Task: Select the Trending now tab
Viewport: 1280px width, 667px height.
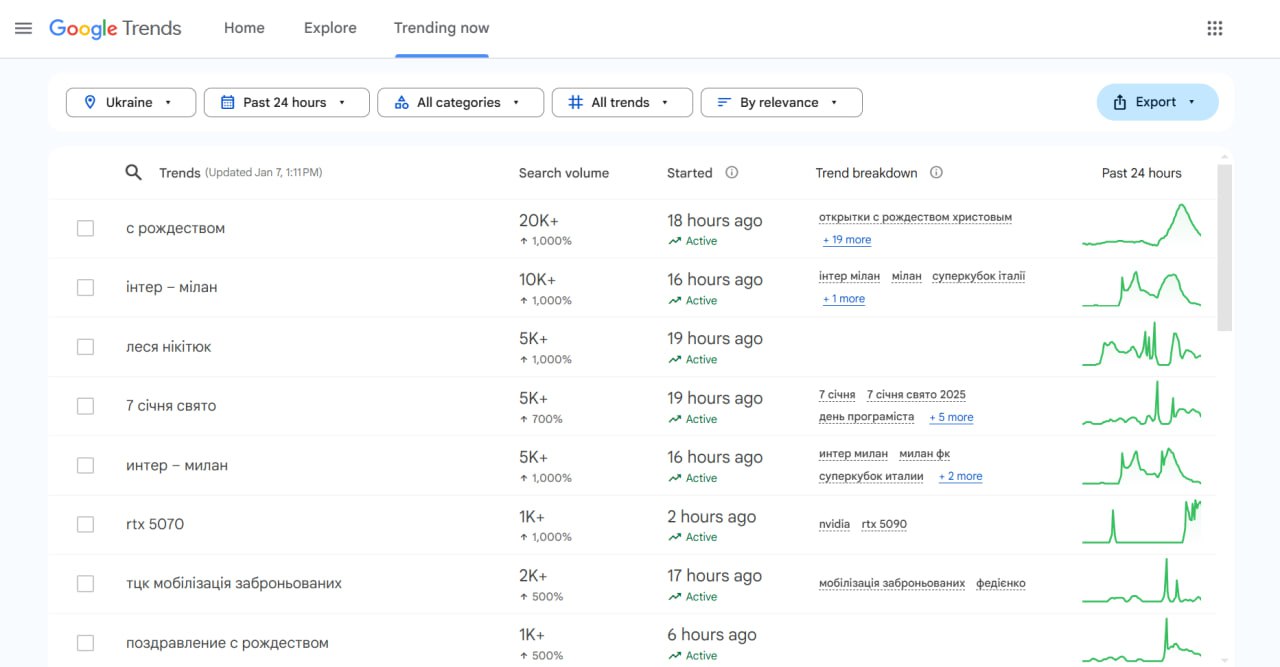Action: 442,28
